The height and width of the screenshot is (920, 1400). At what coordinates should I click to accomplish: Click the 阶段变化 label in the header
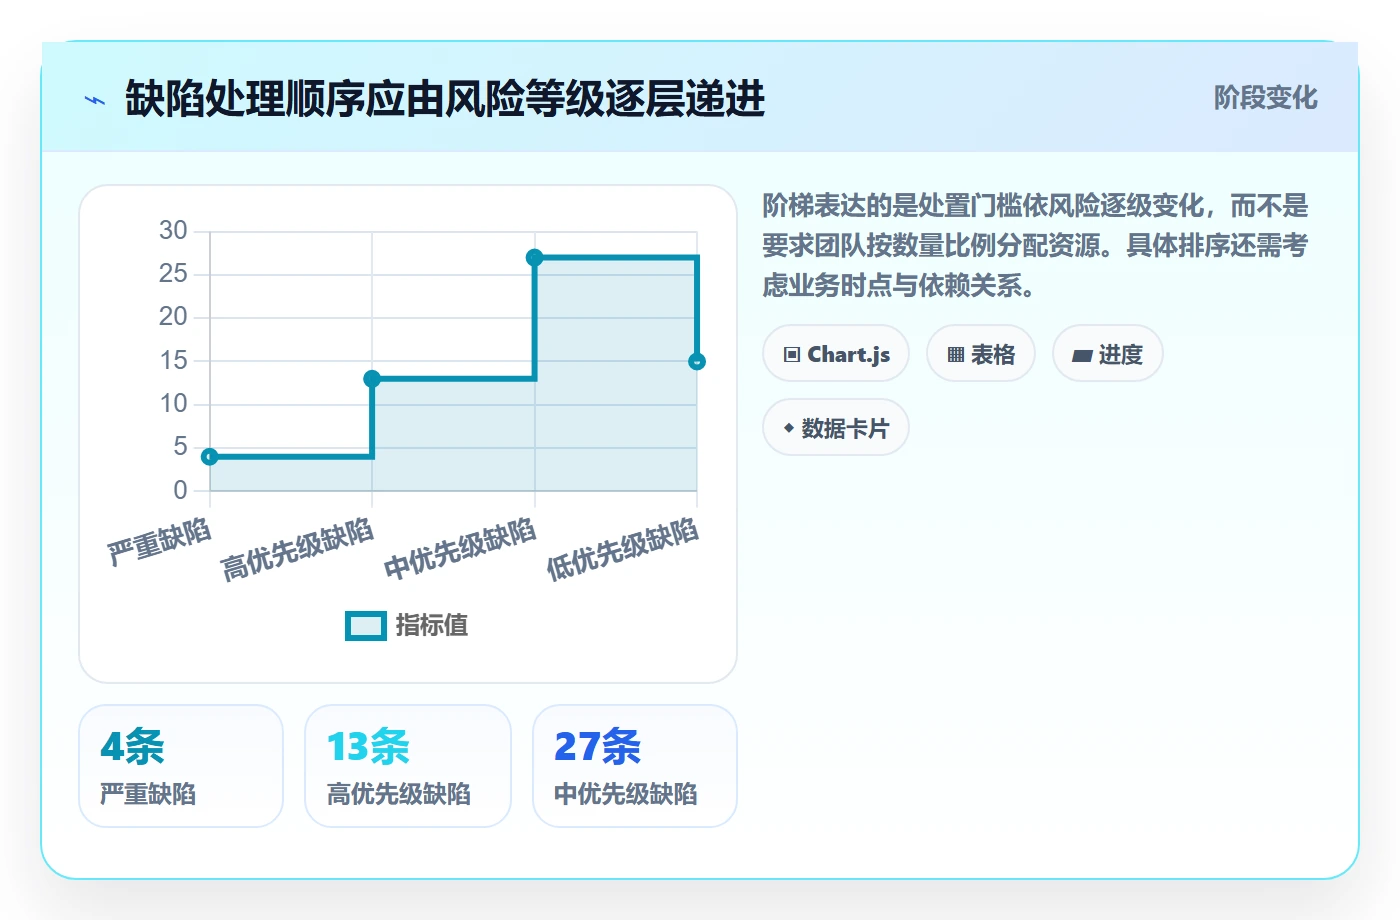[x=1266, y=98]
